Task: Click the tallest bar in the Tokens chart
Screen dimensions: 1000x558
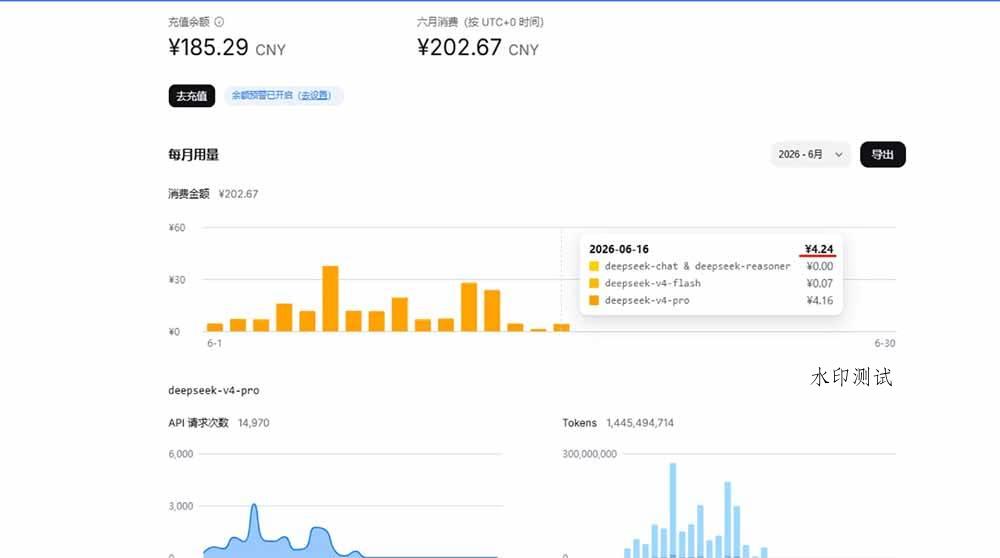Action: pyautogui.click(x=673, y=510)
